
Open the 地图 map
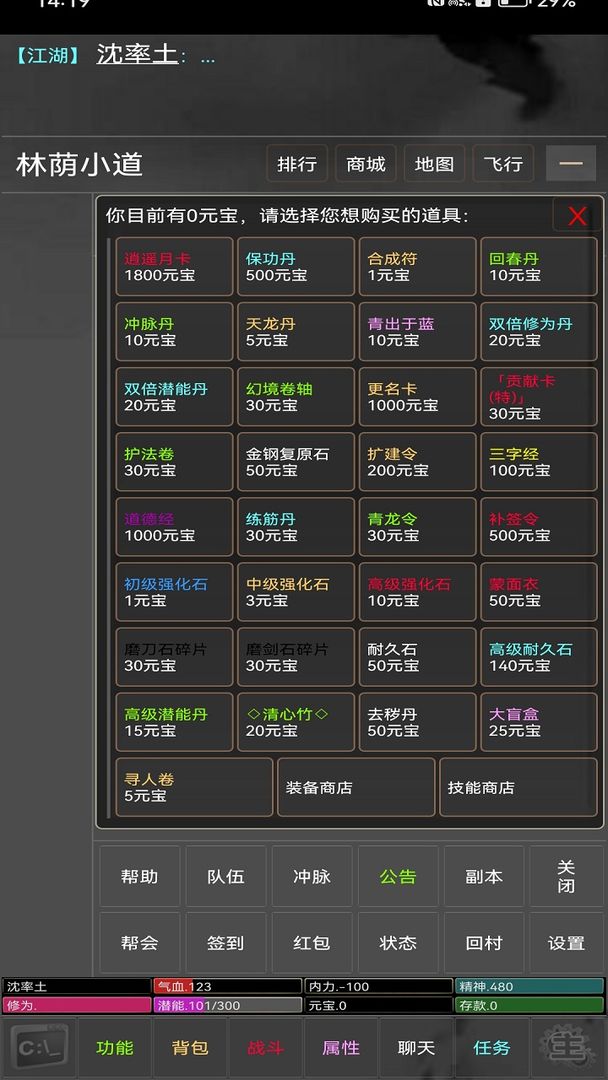pyautogui.click(x=434, y=164)
